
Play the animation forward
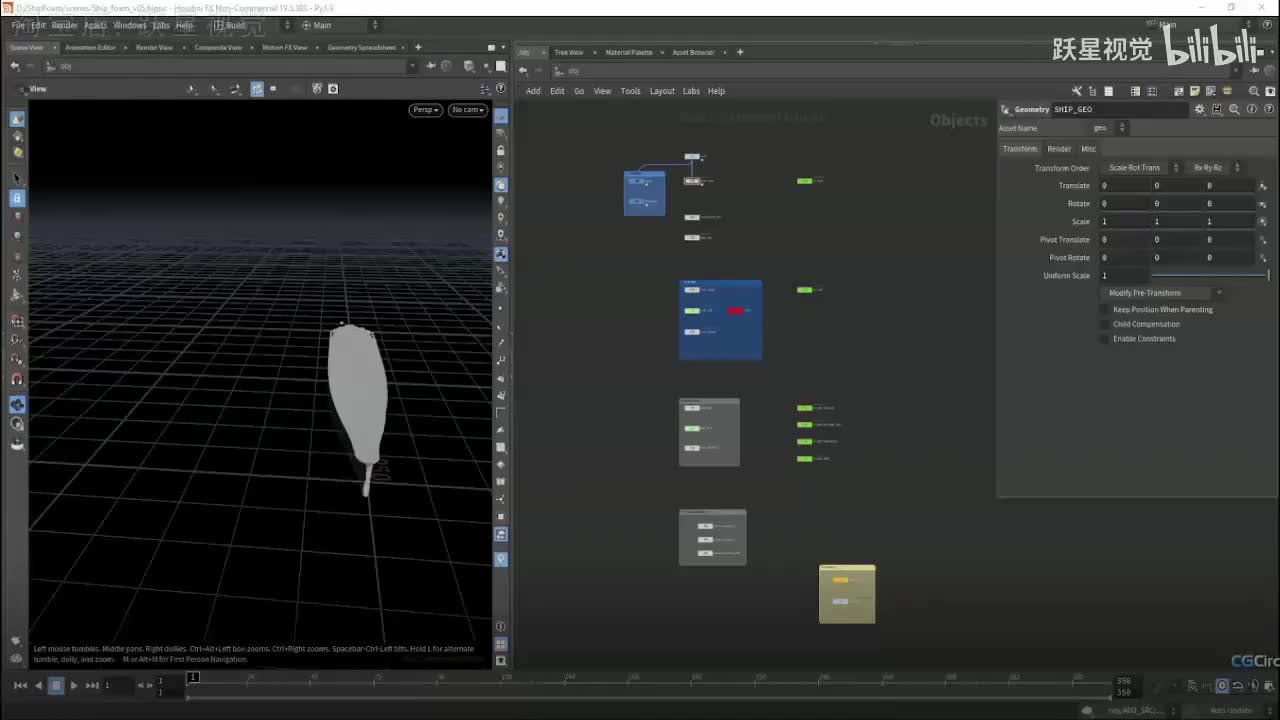point(74,685)
